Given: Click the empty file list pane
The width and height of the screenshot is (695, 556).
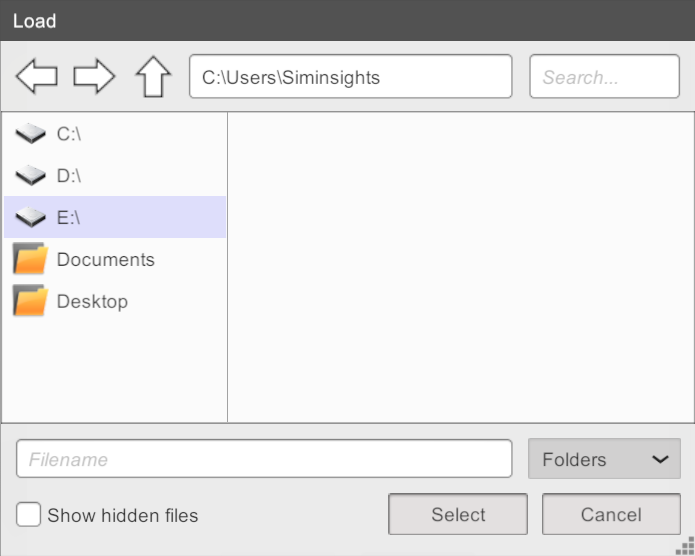Looking at the screenshot, I should 460,267.
